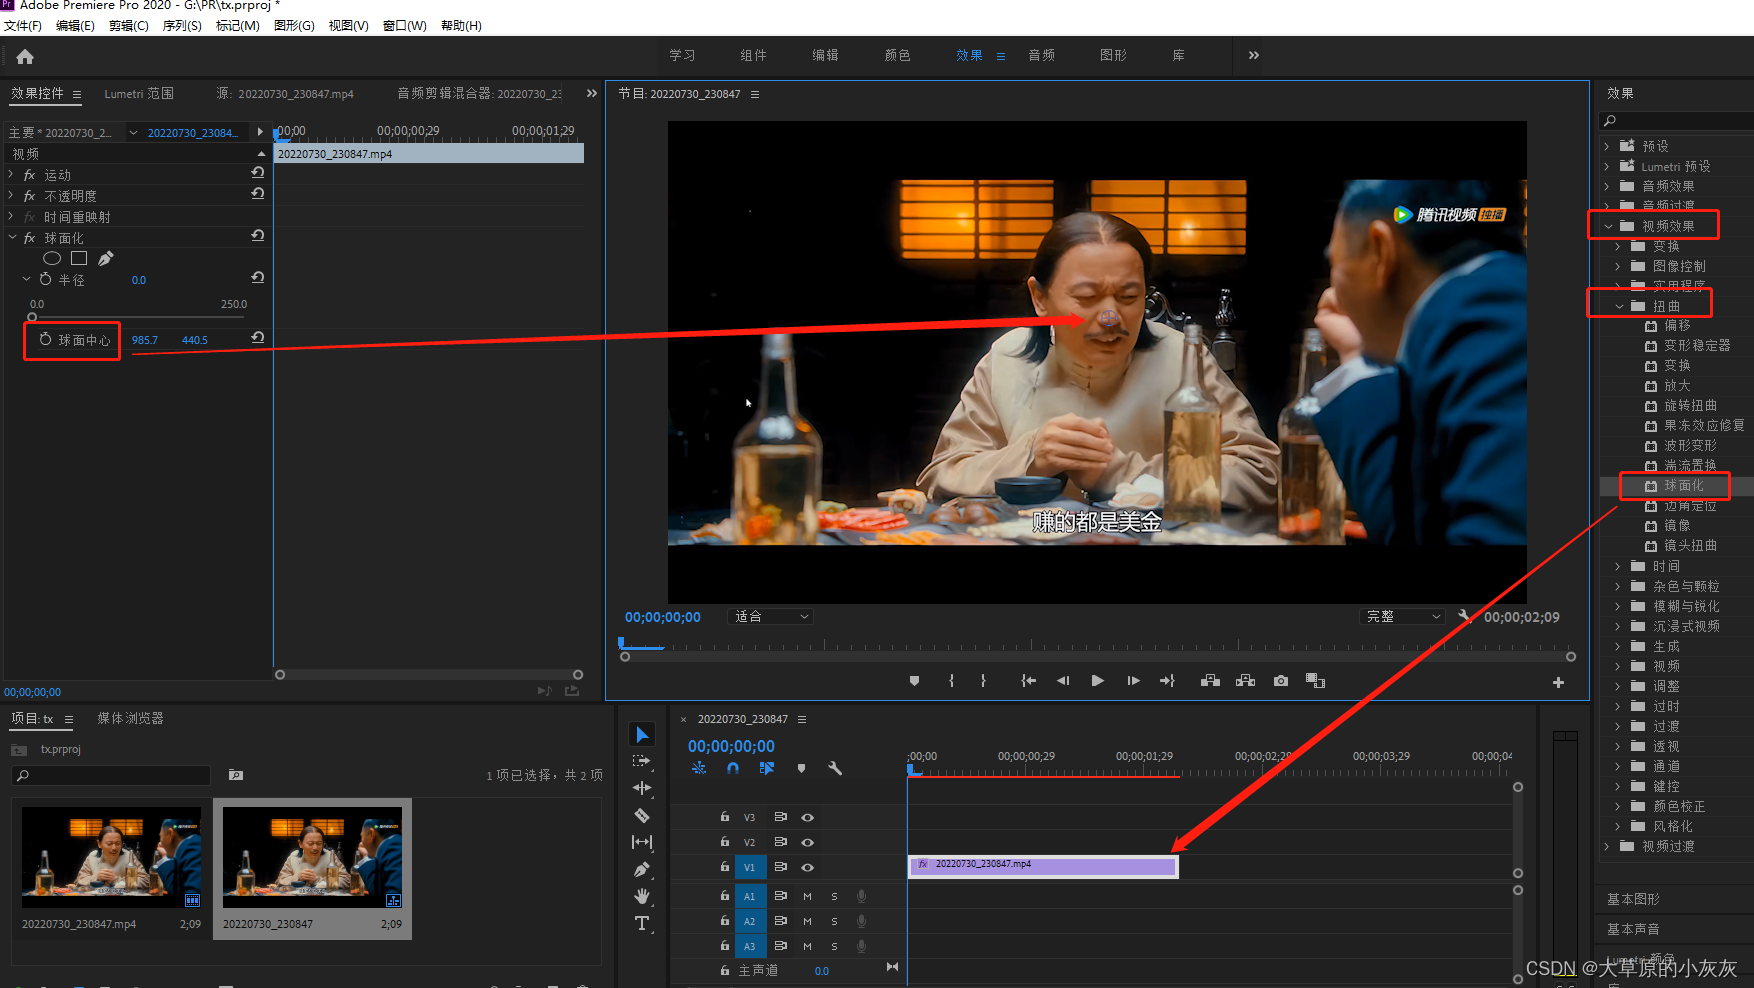Switch to 编辑 workspace tab
The width and height of the screenshot is (1754, 988).
[x=825, y=55]
